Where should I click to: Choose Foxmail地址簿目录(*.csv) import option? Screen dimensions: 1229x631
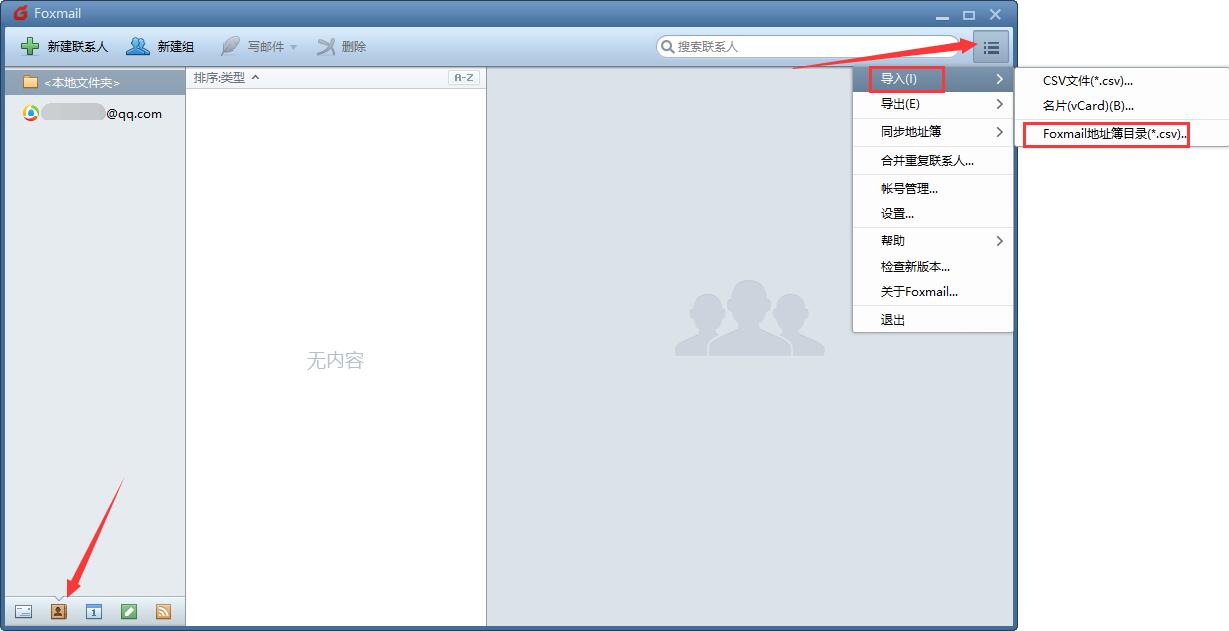1122,134
